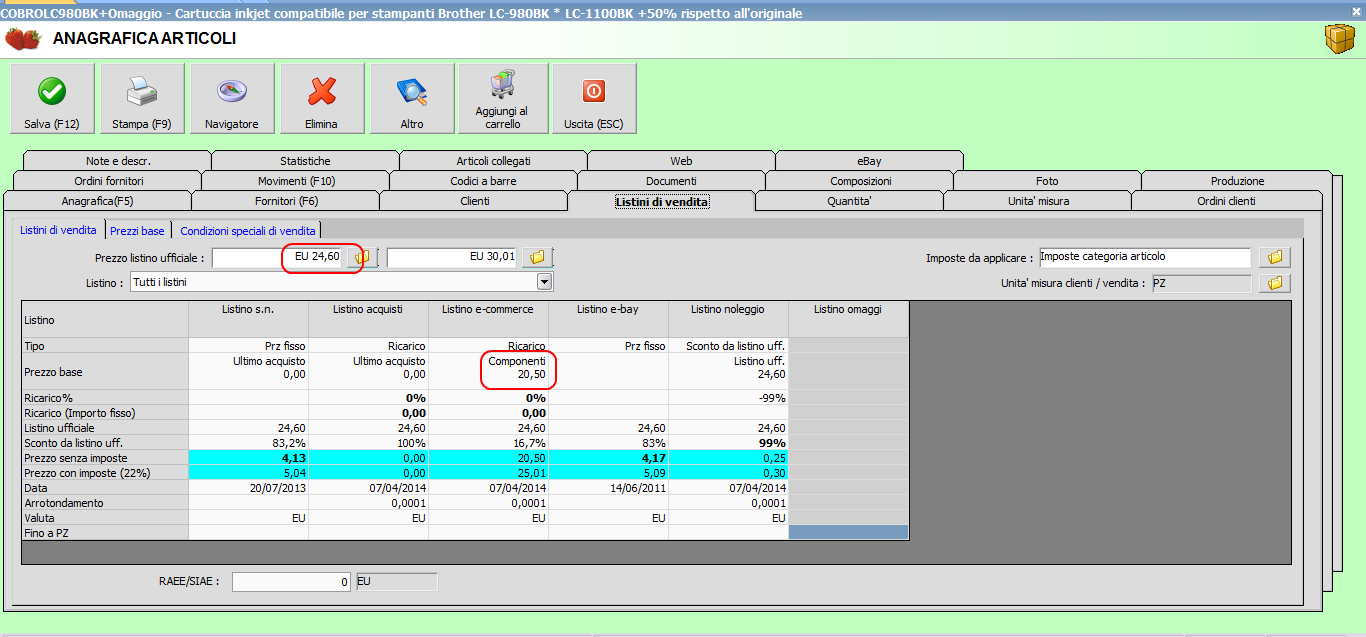Screen dimensions: 1366x637
Task: Click the 16,7% discount cell
Action: (489, 442)
